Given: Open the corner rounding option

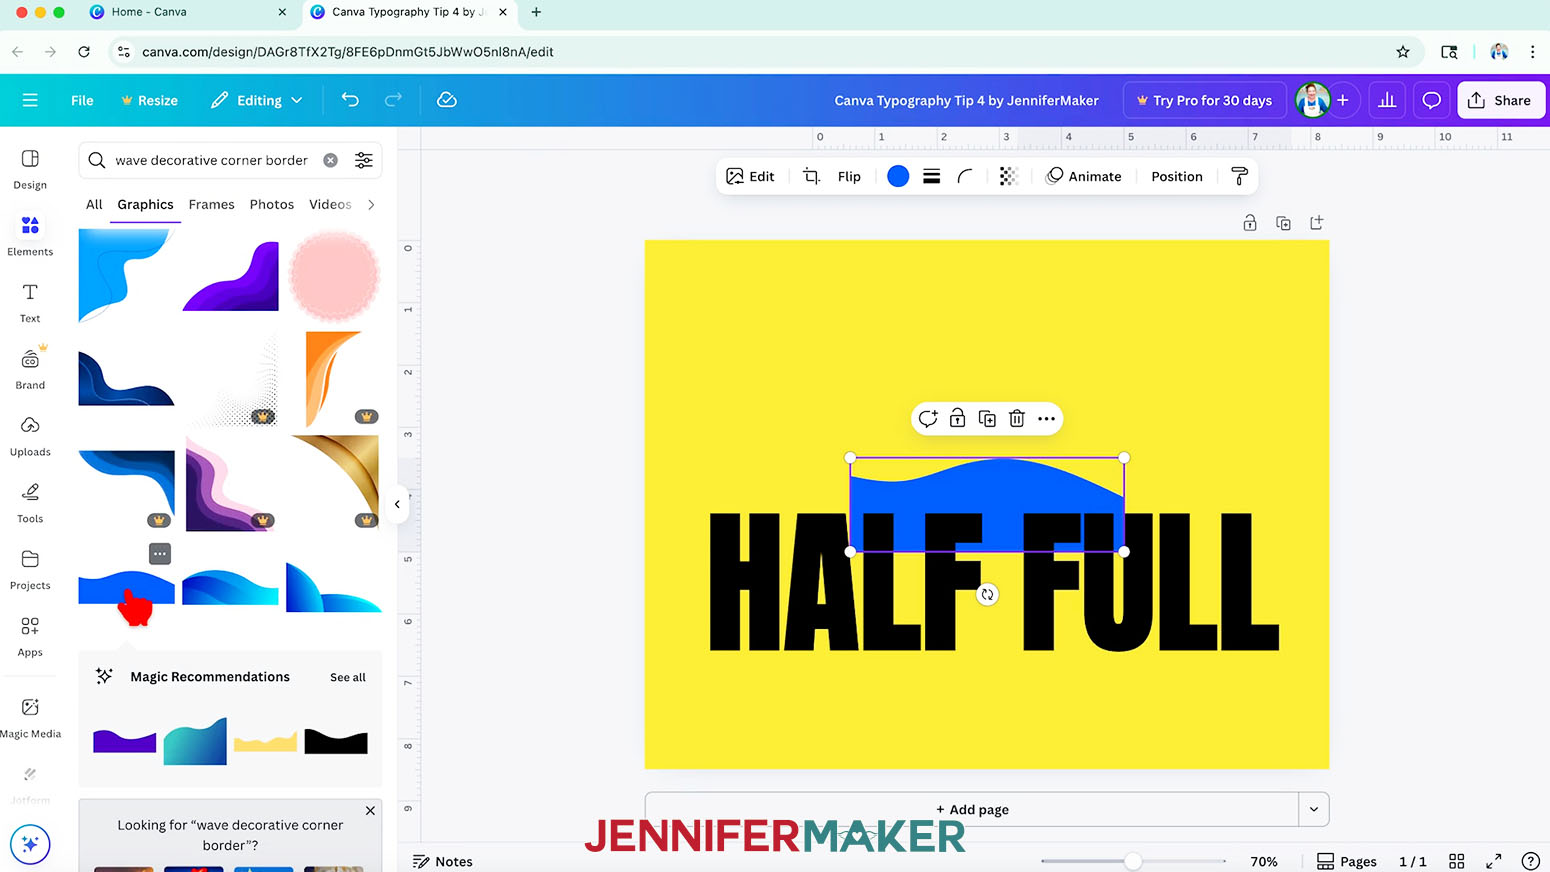Looking at the screenshot, I should [965, 176].
